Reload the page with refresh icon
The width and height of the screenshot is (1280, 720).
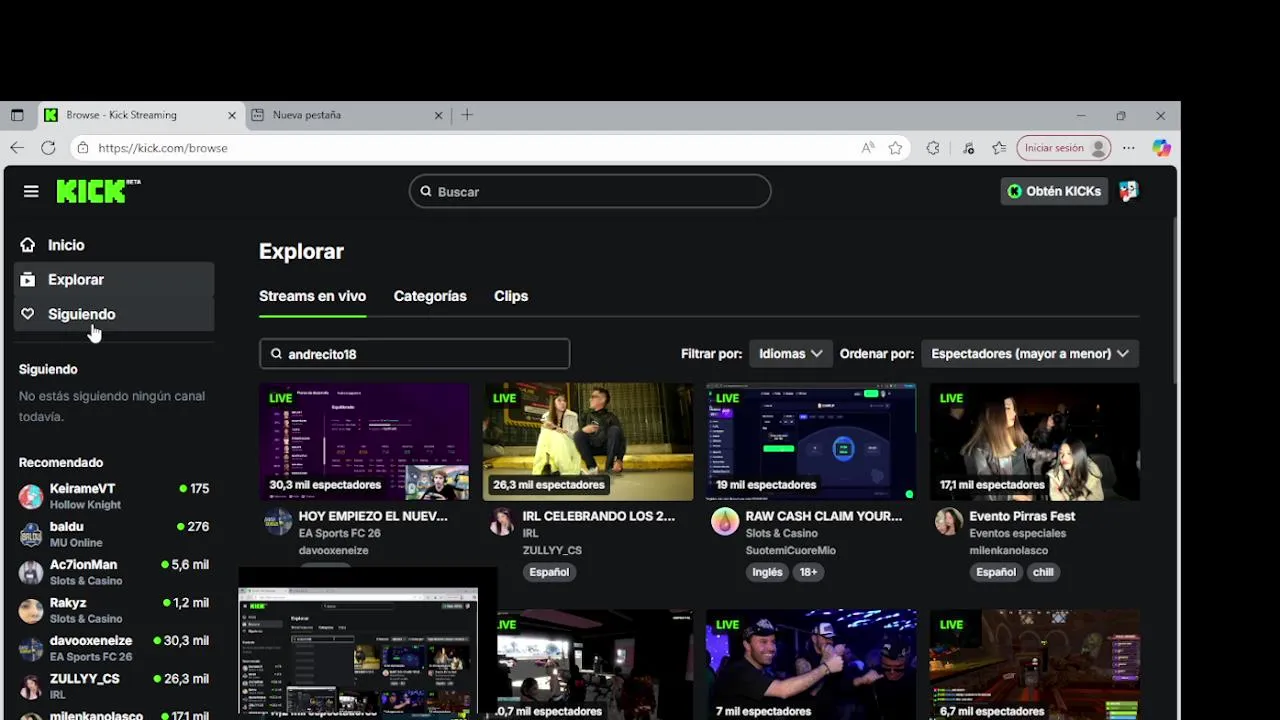click(48, 148)
